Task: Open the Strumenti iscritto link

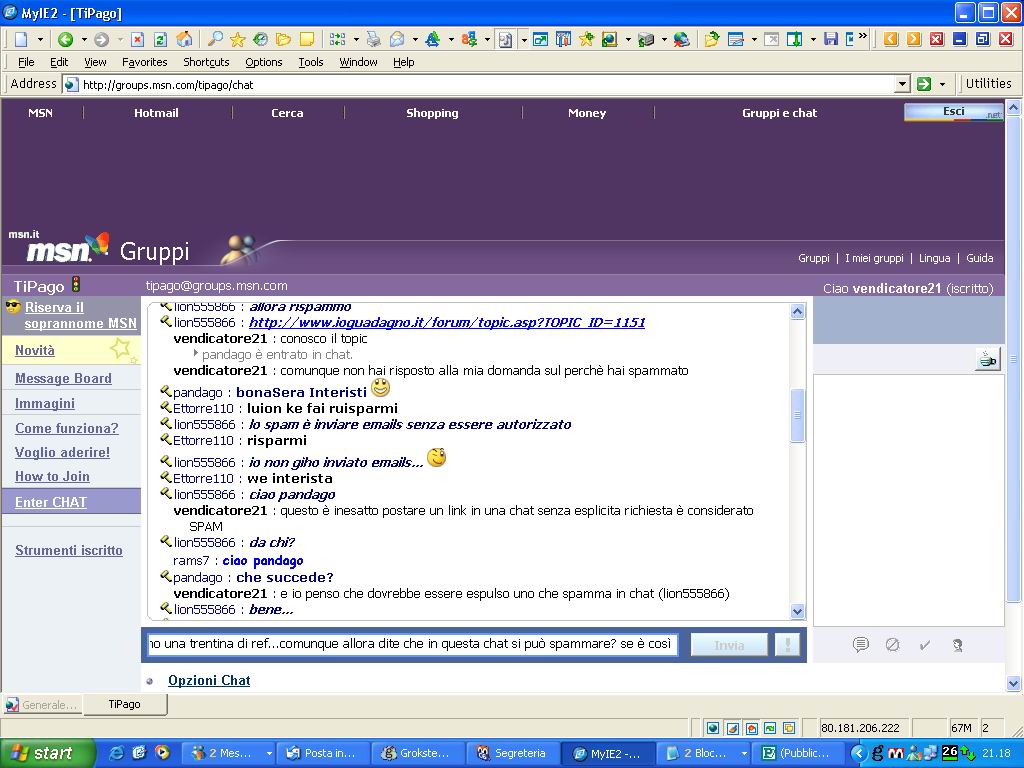Action: 69,550
